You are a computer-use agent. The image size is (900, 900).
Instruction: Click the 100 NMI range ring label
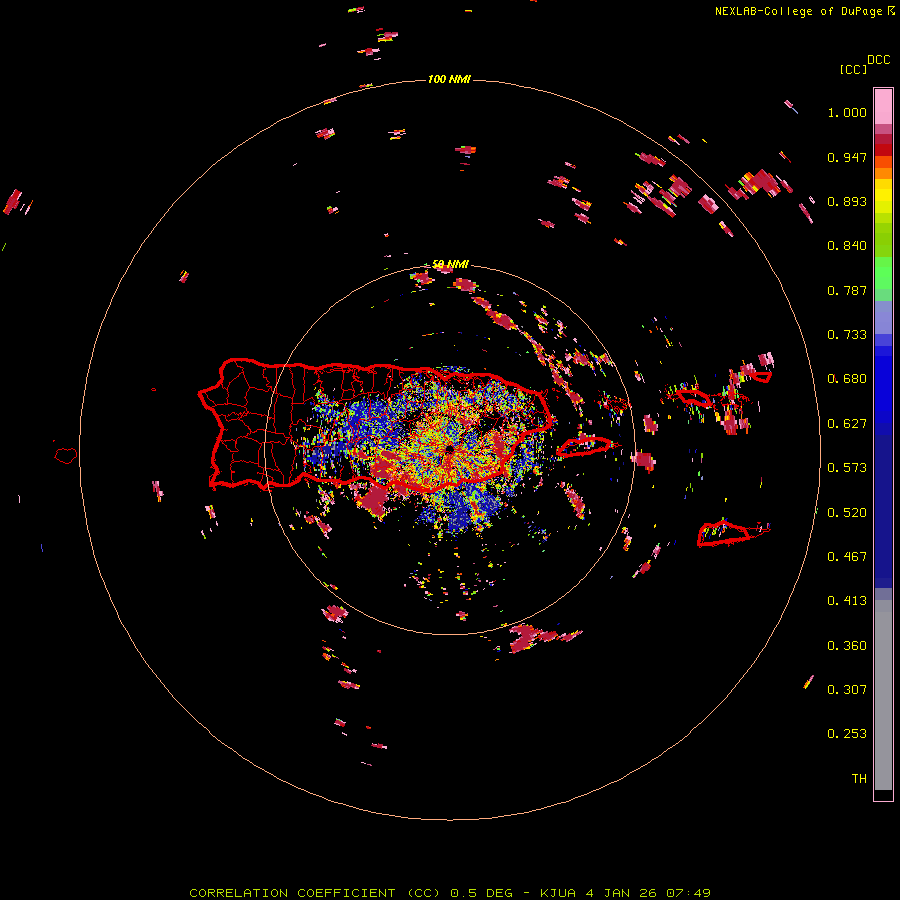449,79
